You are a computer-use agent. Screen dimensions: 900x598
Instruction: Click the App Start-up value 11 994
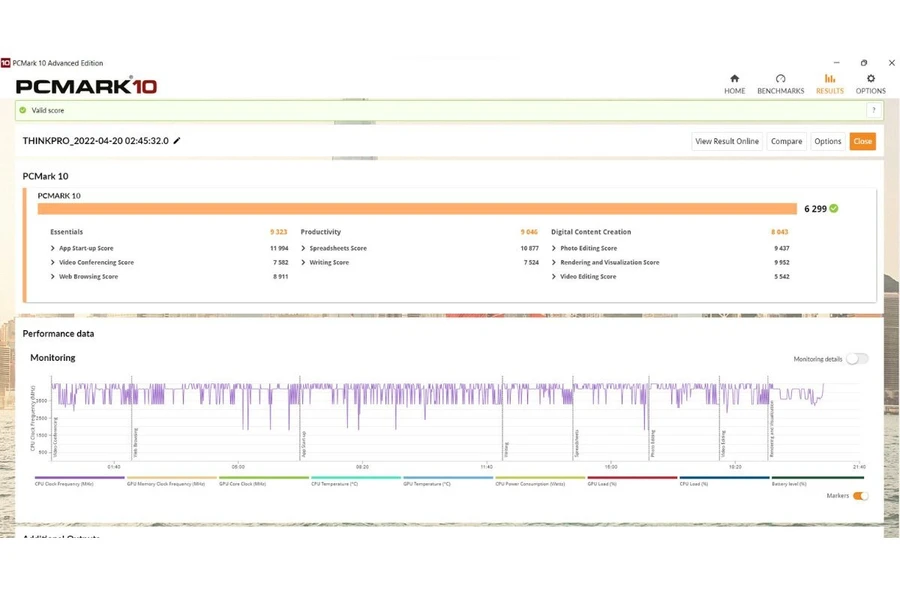click(279, 248)
